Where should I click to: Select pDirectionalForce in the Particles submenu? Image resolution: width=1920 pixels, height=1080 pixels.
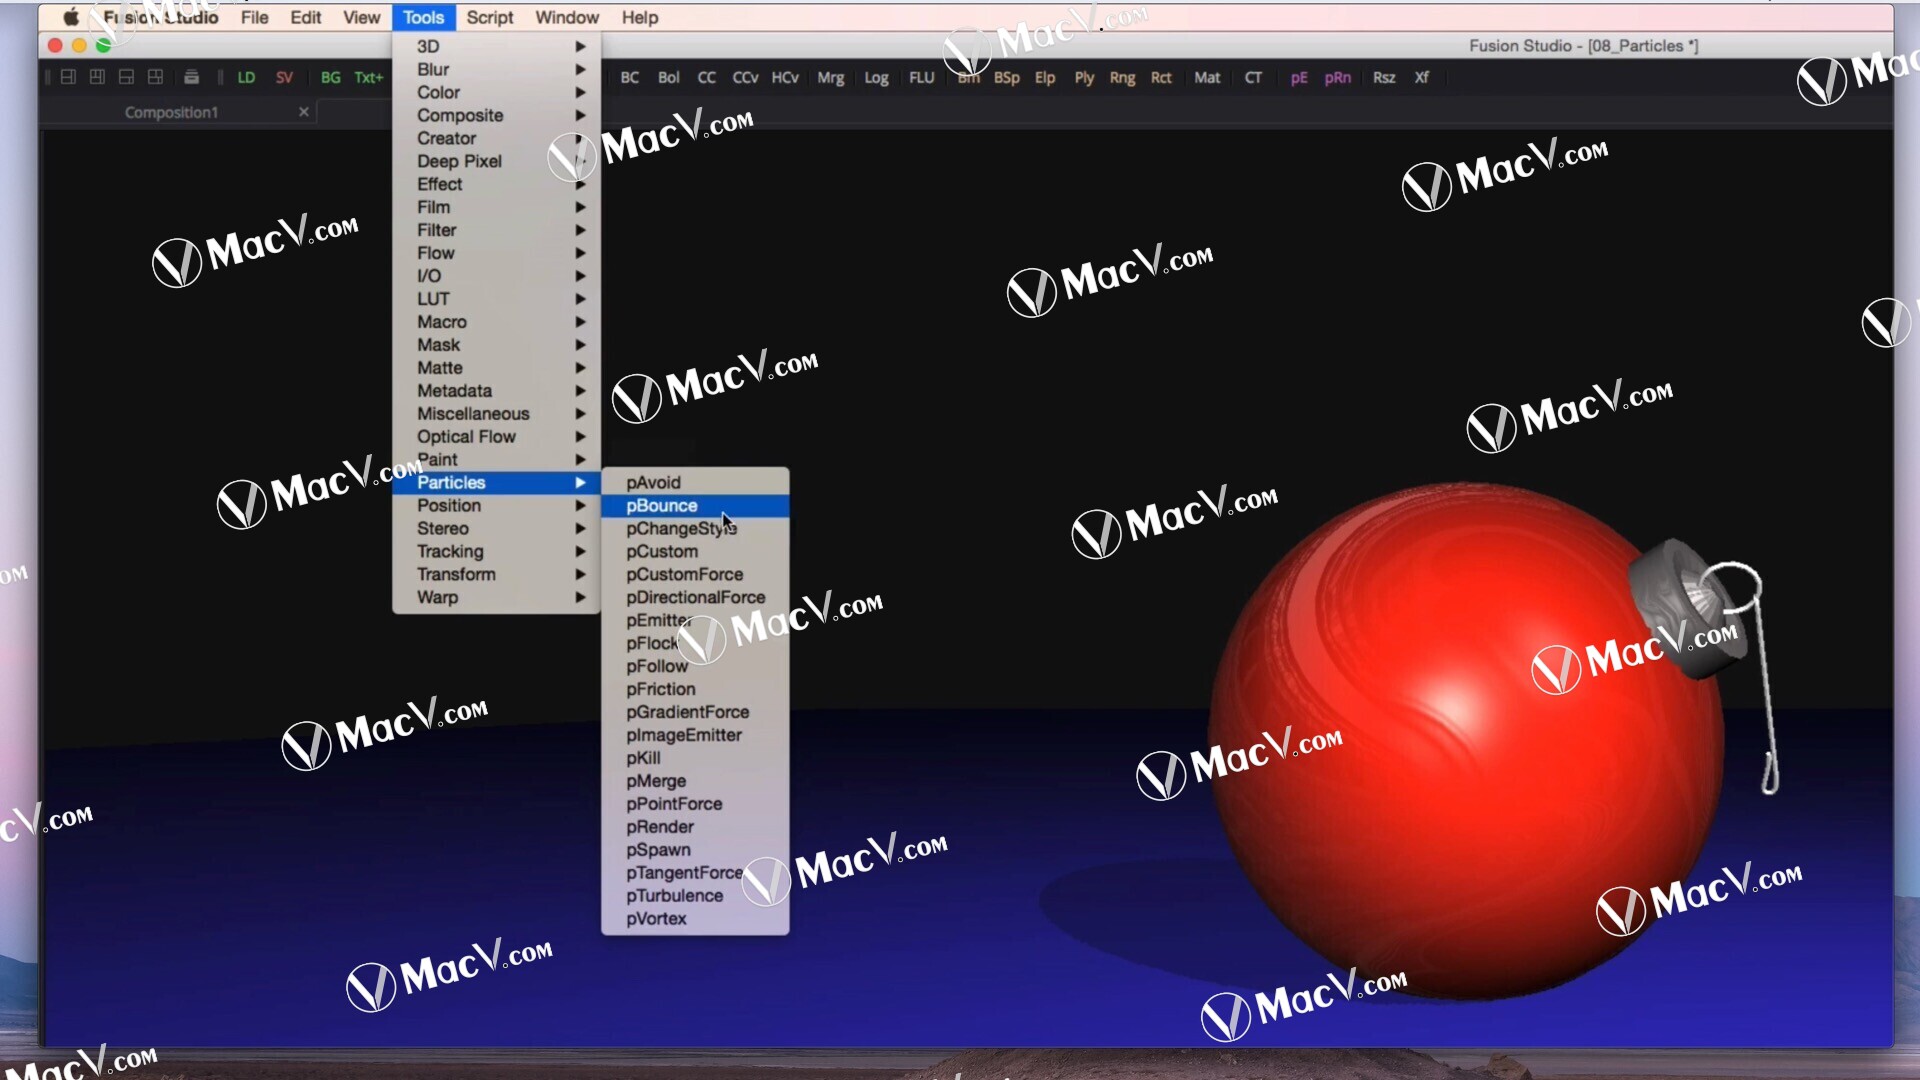tap(695, 598)
